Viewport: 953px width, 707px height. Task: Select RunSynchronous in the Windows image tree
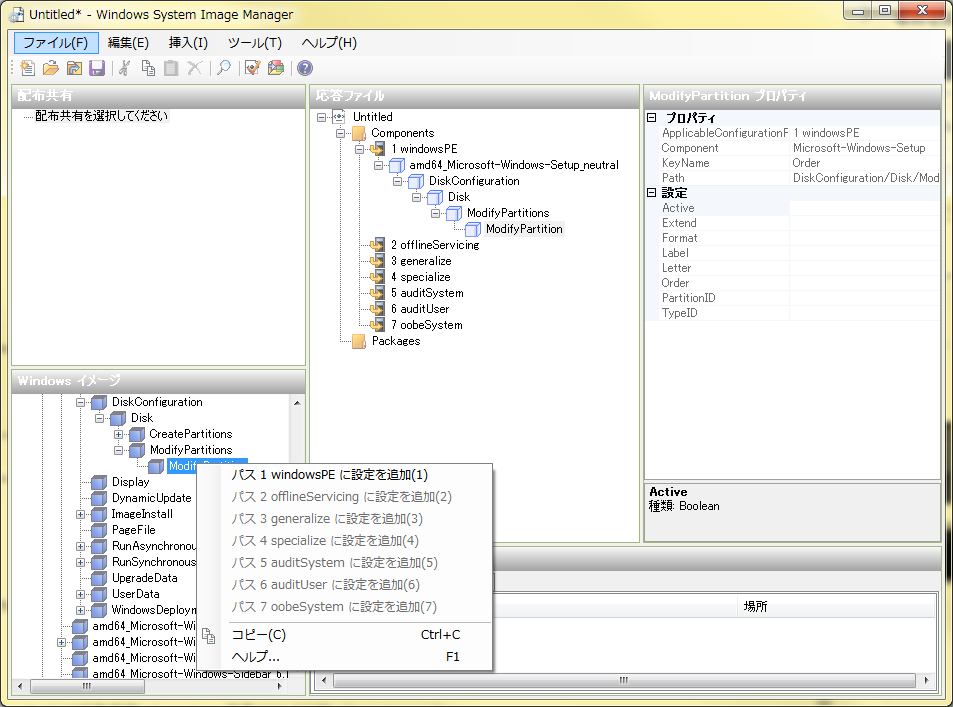(x=154, y=562)
